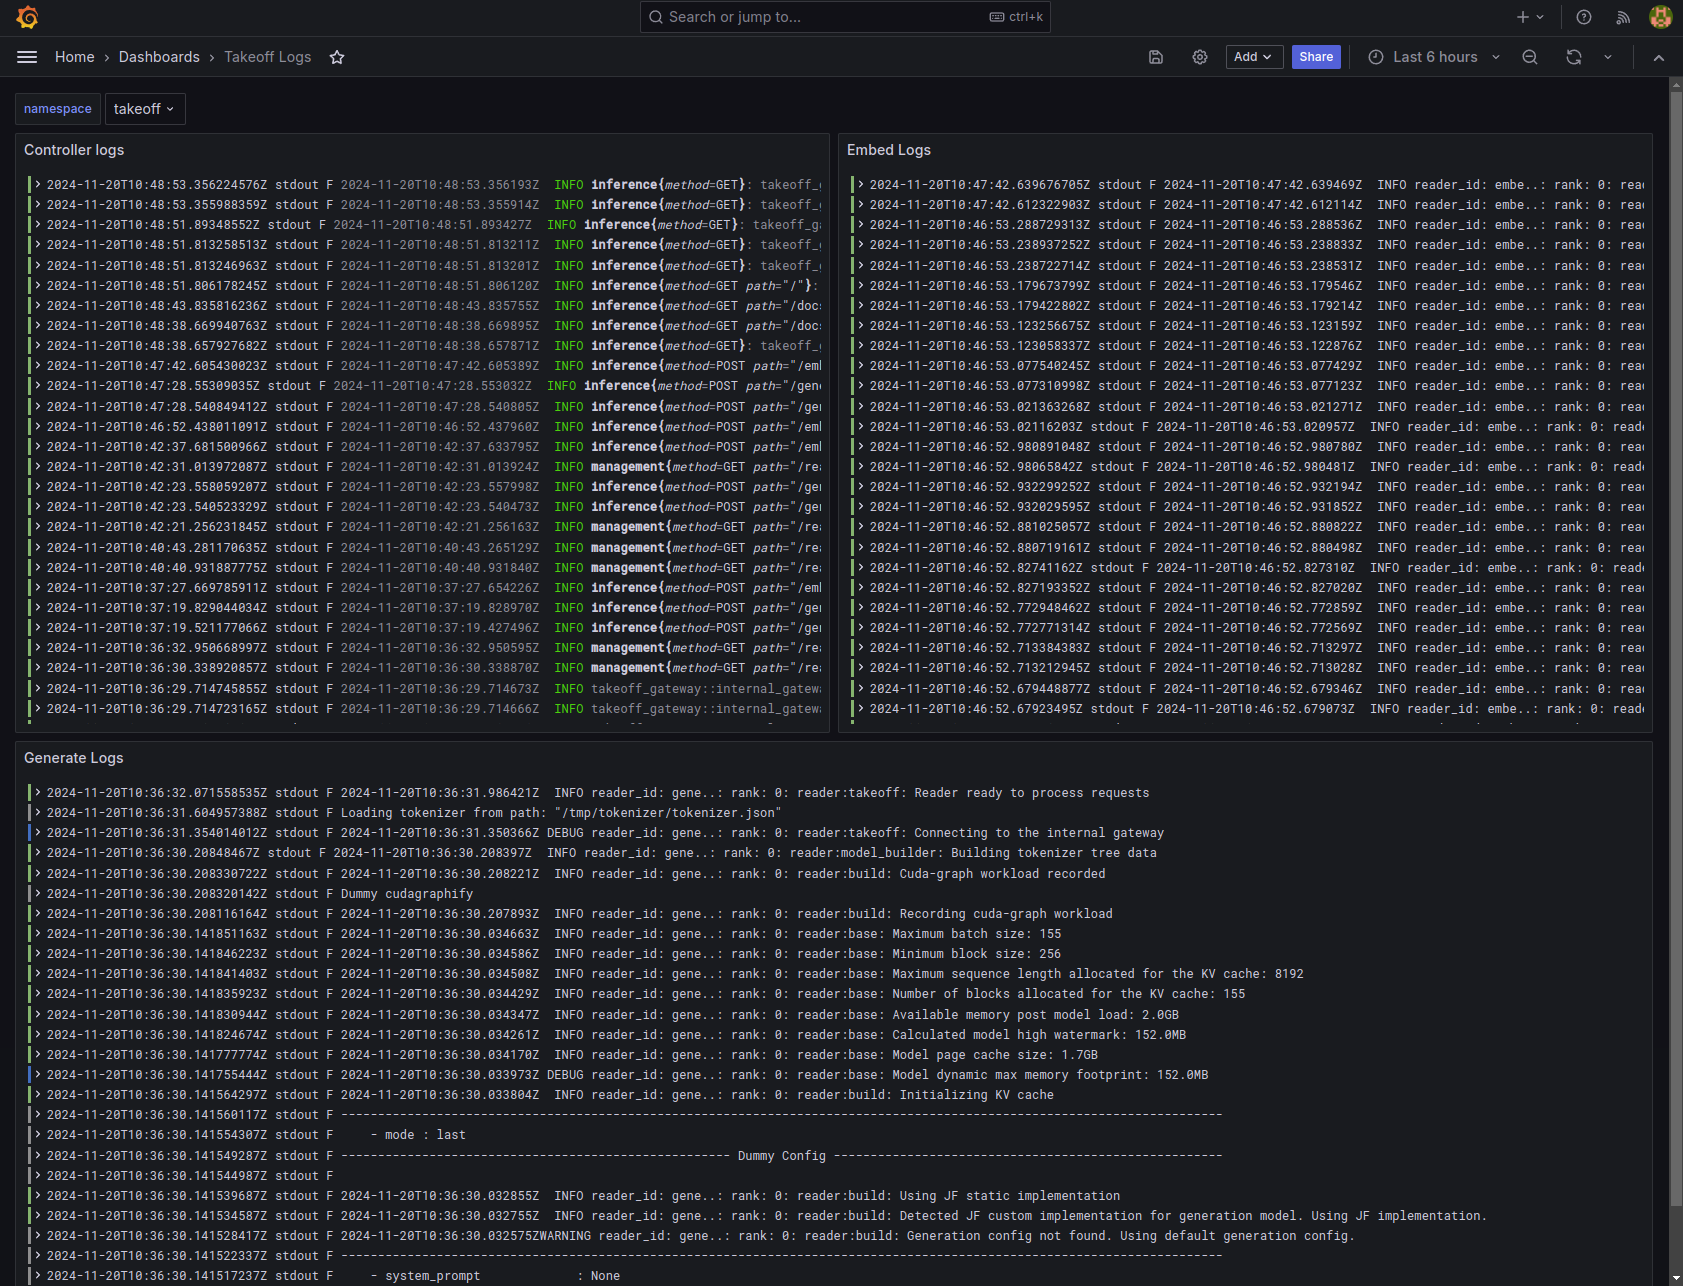Viewport: 1683px width, 1286px height.
Task: Open the user profile avatar
Action: tap(1660, 17)
